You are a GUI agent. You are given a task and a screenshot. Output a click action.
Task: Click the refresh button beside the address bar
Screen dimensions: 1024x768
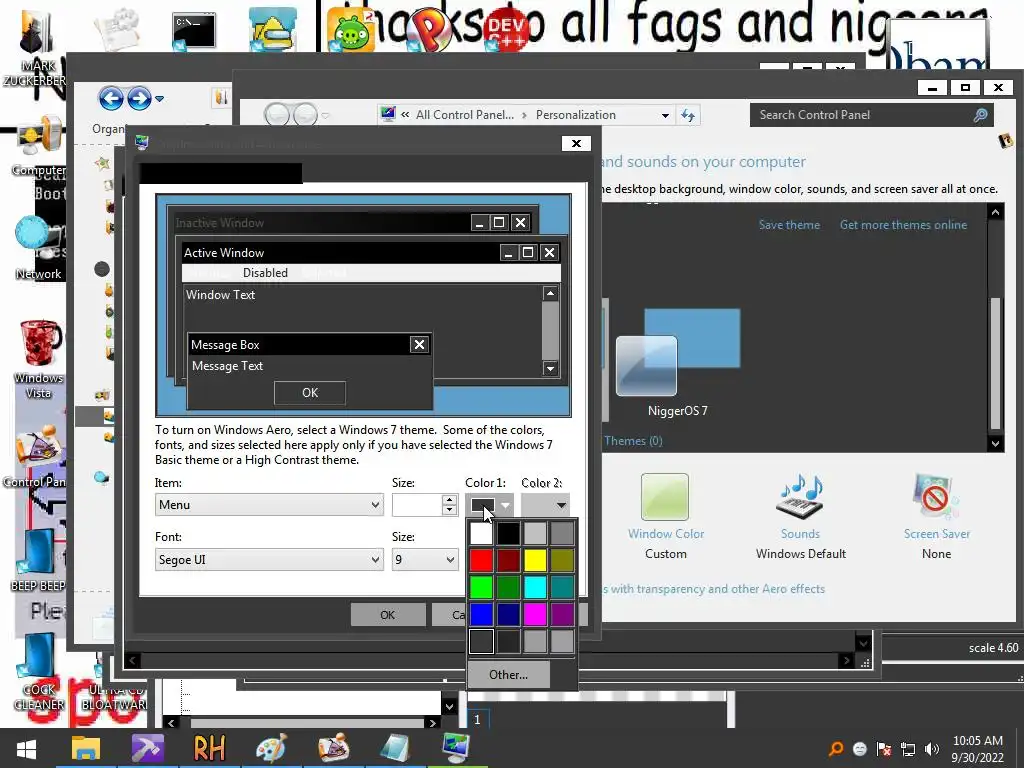pyautogui.click(x=688, y=115)
